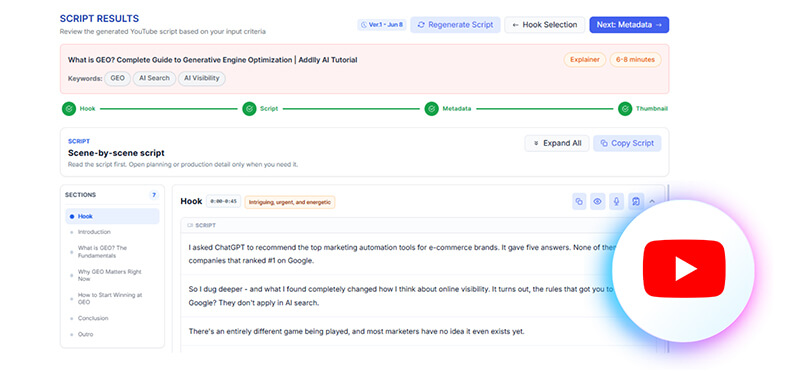The width and height of the screenshot is (800, 373).
Task: Click the Copy Script button
Action: [627, 143]
